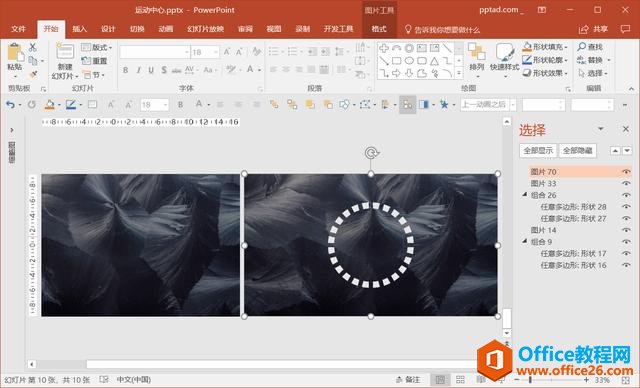Click the Reset (重置) button
The height and width of the screenshot is (388, 640).
tap(95, 61)
